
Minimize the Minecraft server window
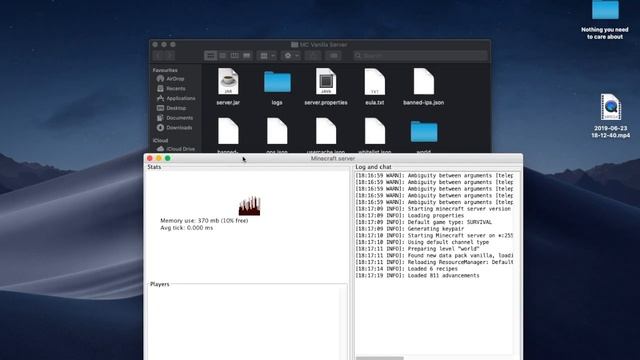(x=159, y=158)
